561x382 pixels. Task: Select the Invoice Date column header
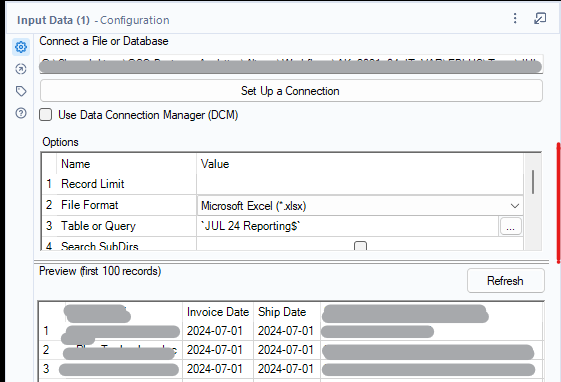(218, 312)
